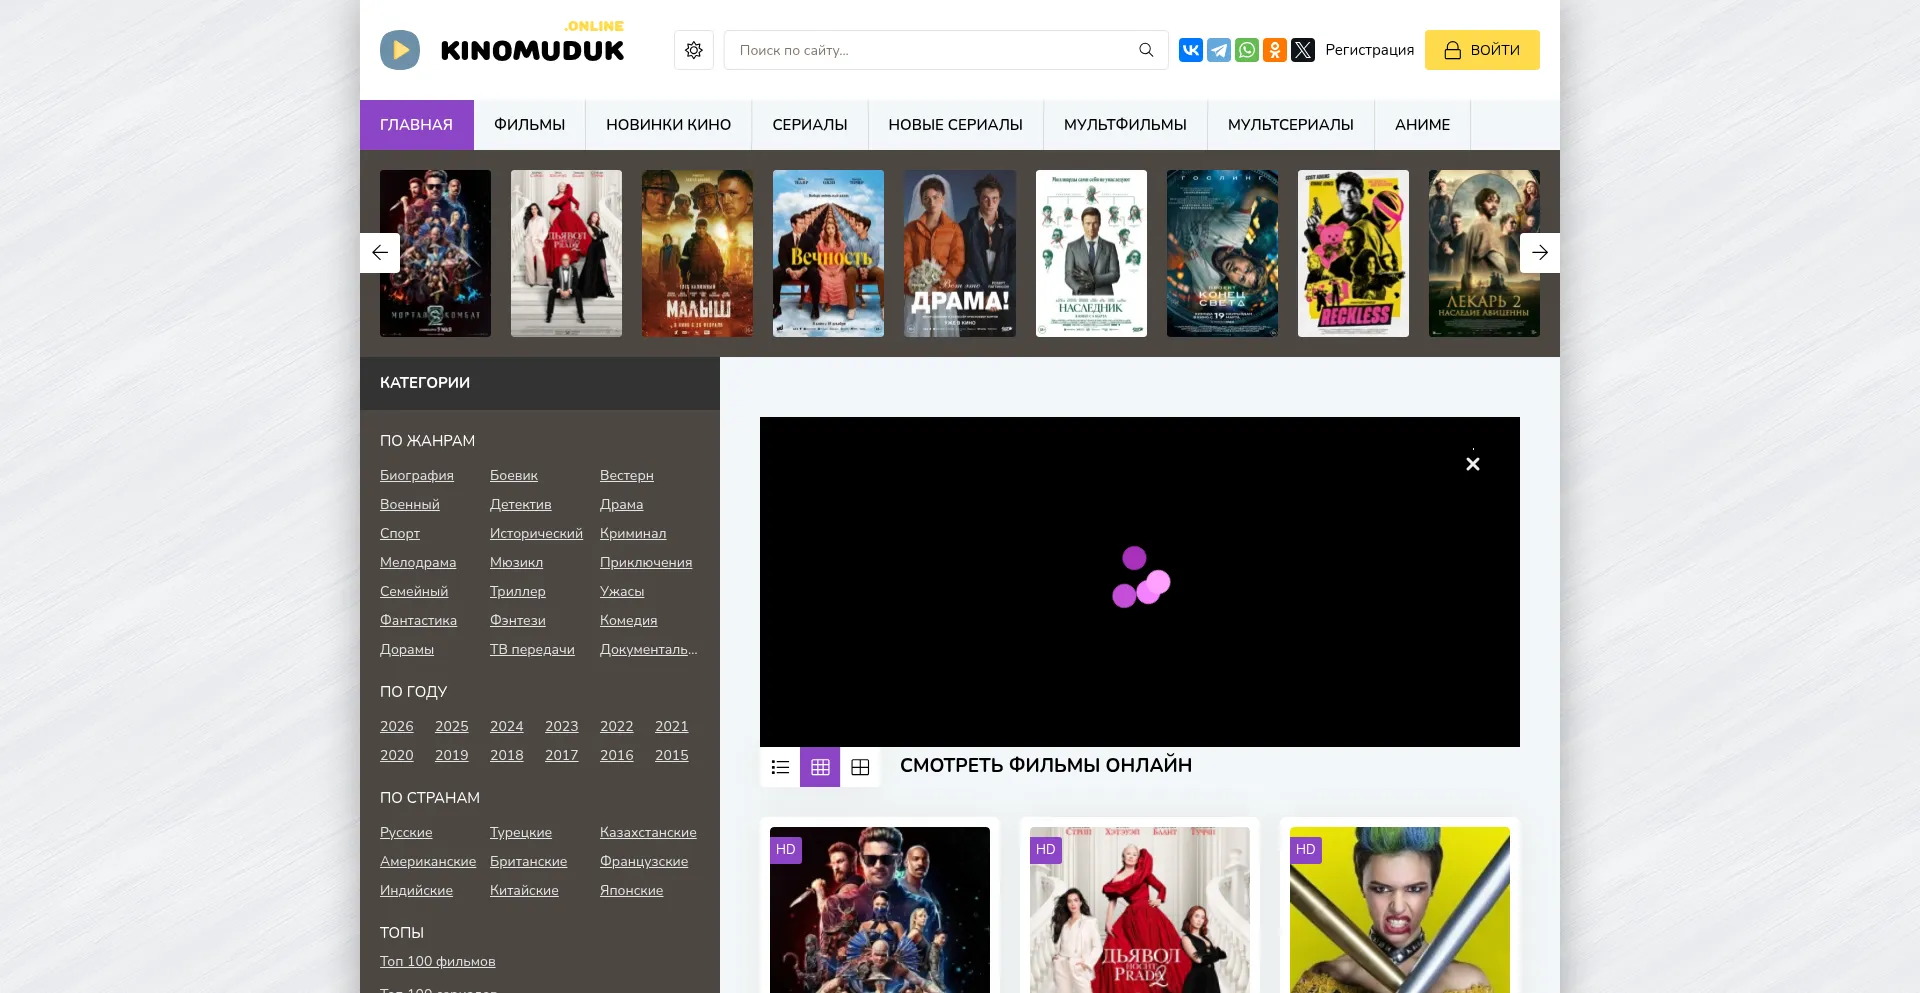
Task: Open the Вечность carousel poster
Action: pos(828,253)
